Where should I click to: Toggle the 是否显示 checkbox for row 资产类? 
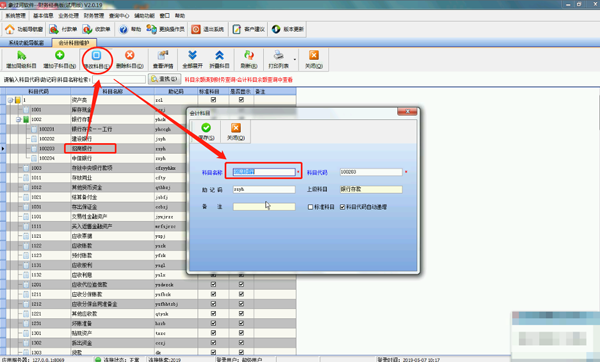[241, 100]
